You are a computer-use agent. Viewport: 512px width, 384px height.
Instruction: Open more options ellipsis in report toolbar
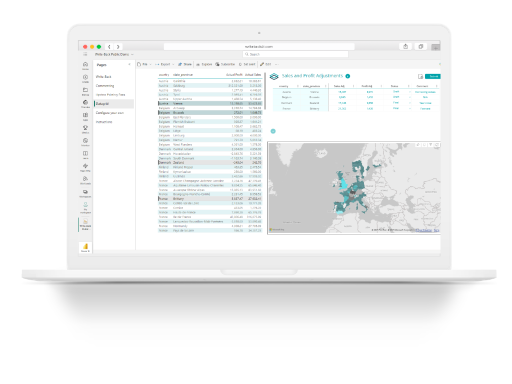(277, 64)
